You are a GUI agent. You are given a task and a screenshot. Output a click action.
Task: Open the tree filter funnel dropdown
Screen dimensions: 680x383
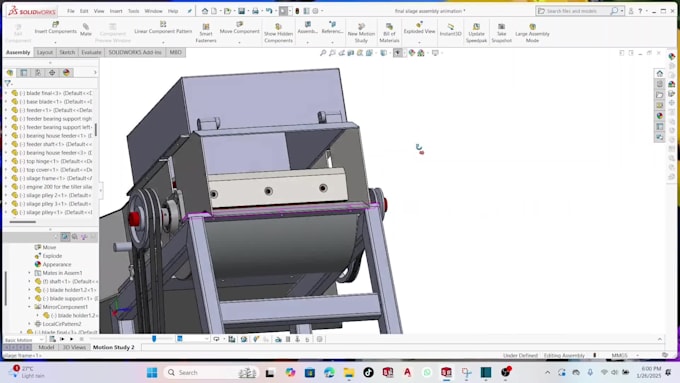point(8,83)
